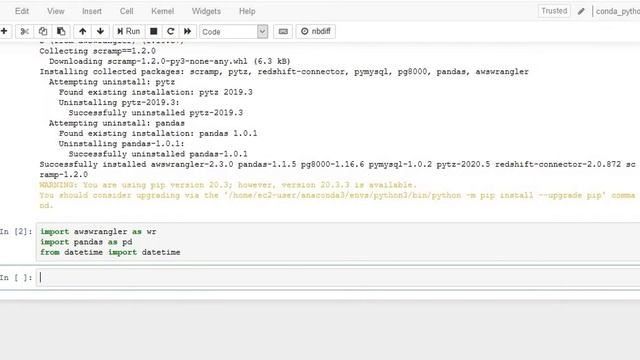Move selected cell up arrow
640x360 pixels.
[82, 31]
